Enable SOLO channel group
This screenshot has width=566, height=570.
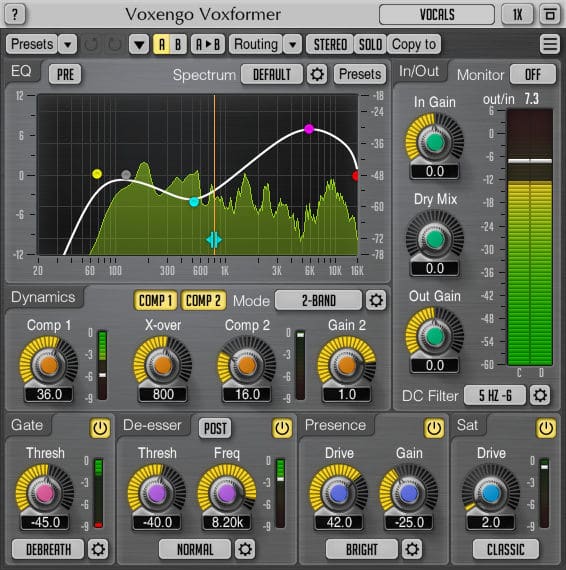point(370,44)
